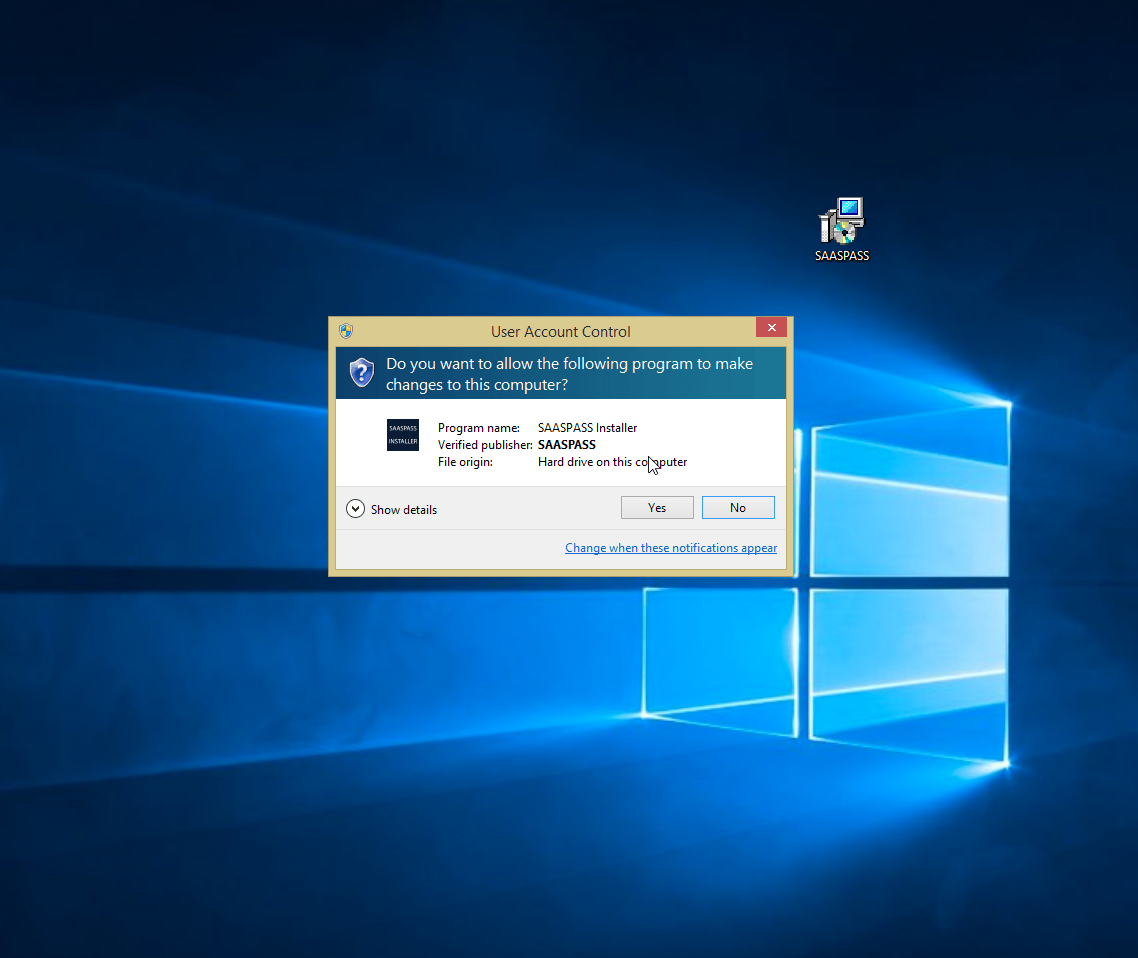Click No to deny the installer
The height and width of the screenshot is (958, 1138).
click(x=738, y=507)
